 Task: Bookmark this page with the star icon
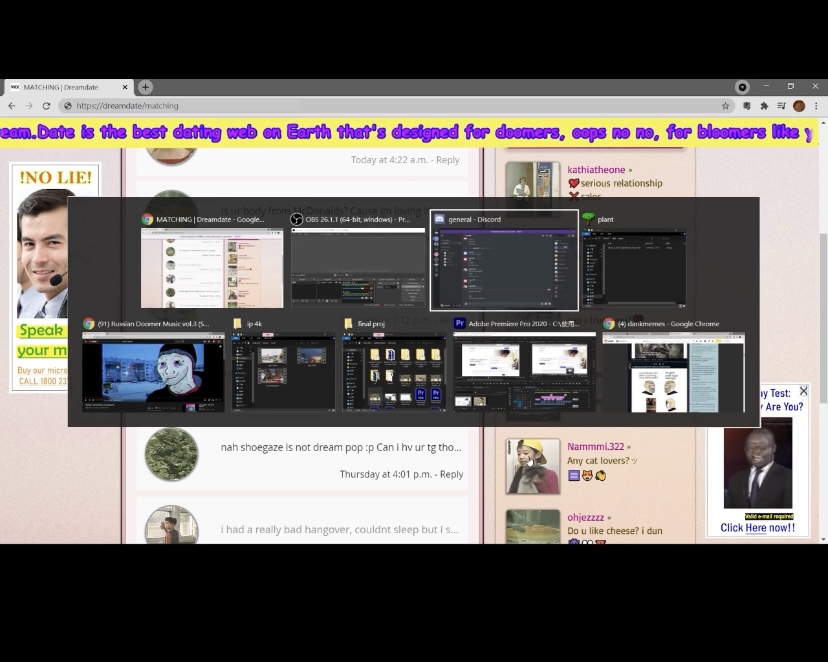(726, 106)
